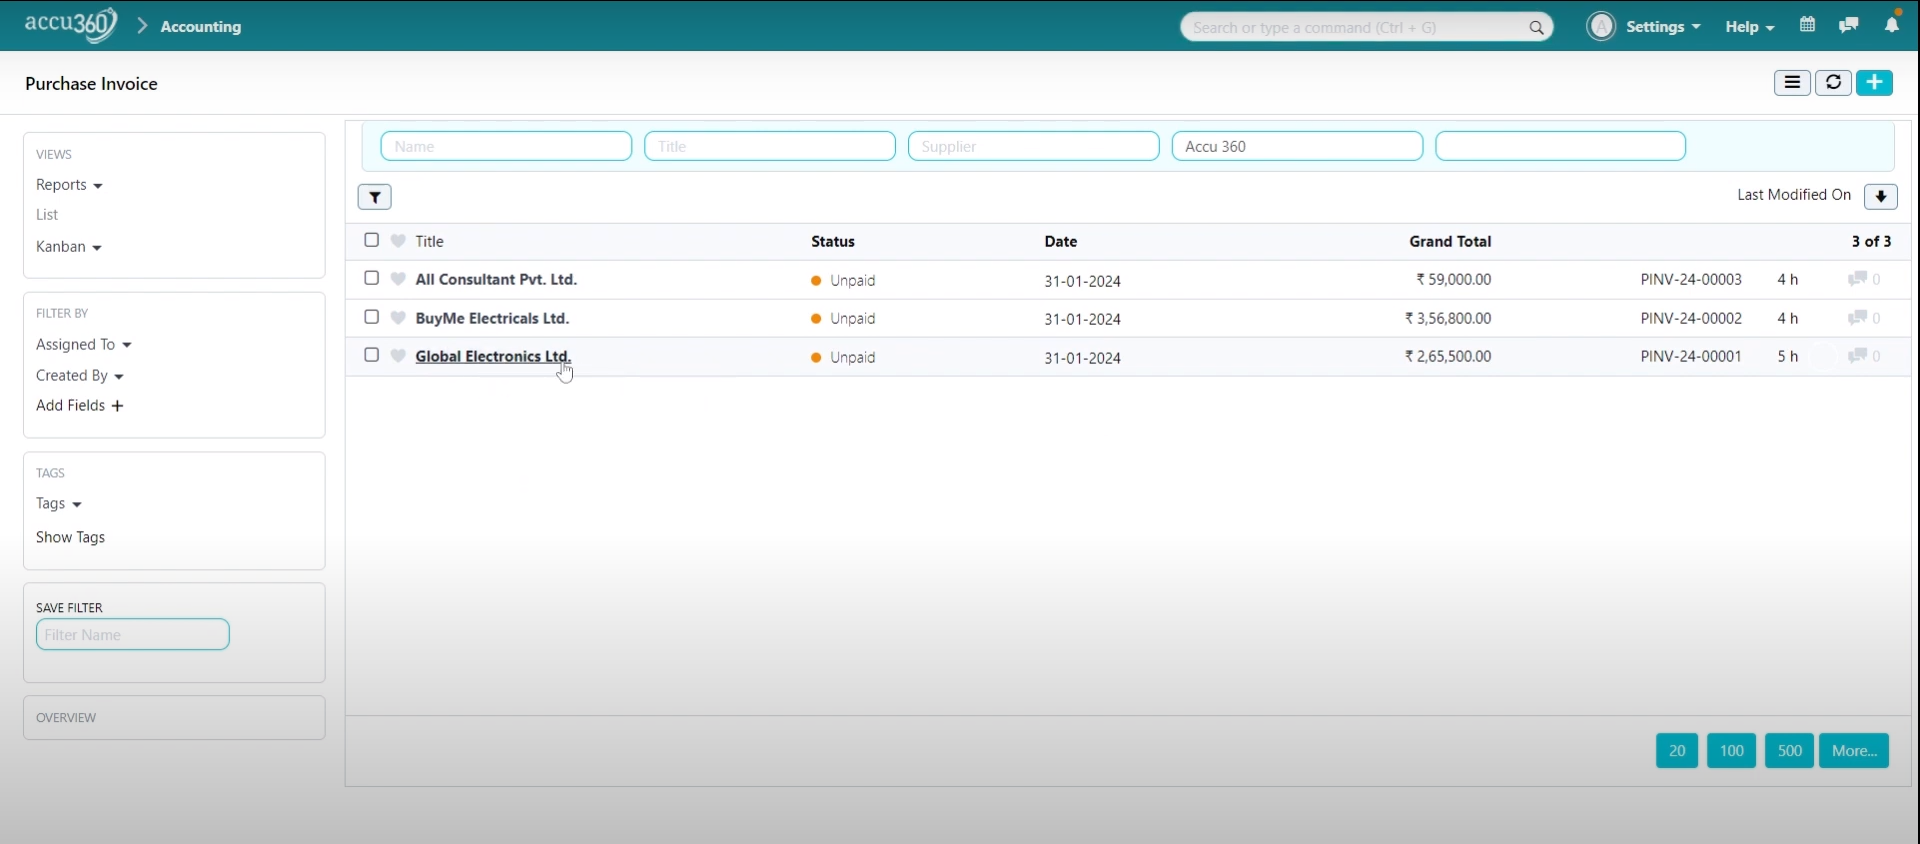Like the Global Electronics Ltd. row heart
This screenshot has height=844, width=1920.
coord(398,356)
